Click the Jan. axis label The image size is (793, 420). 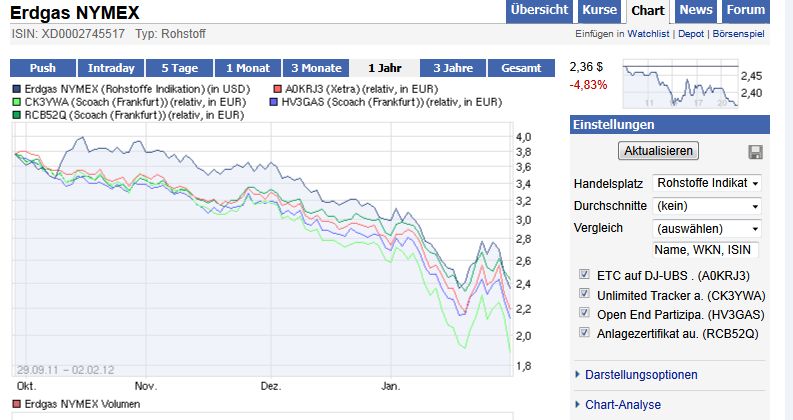(x=390, y=386)
